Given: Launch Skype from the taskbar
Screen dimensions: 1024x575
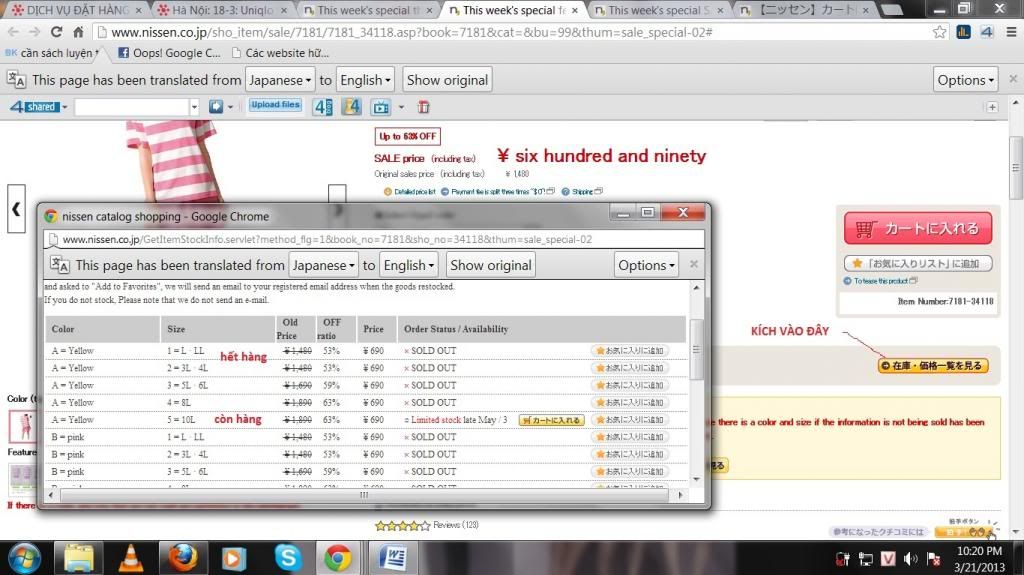Looking at the screenshot, I should 286,555.
